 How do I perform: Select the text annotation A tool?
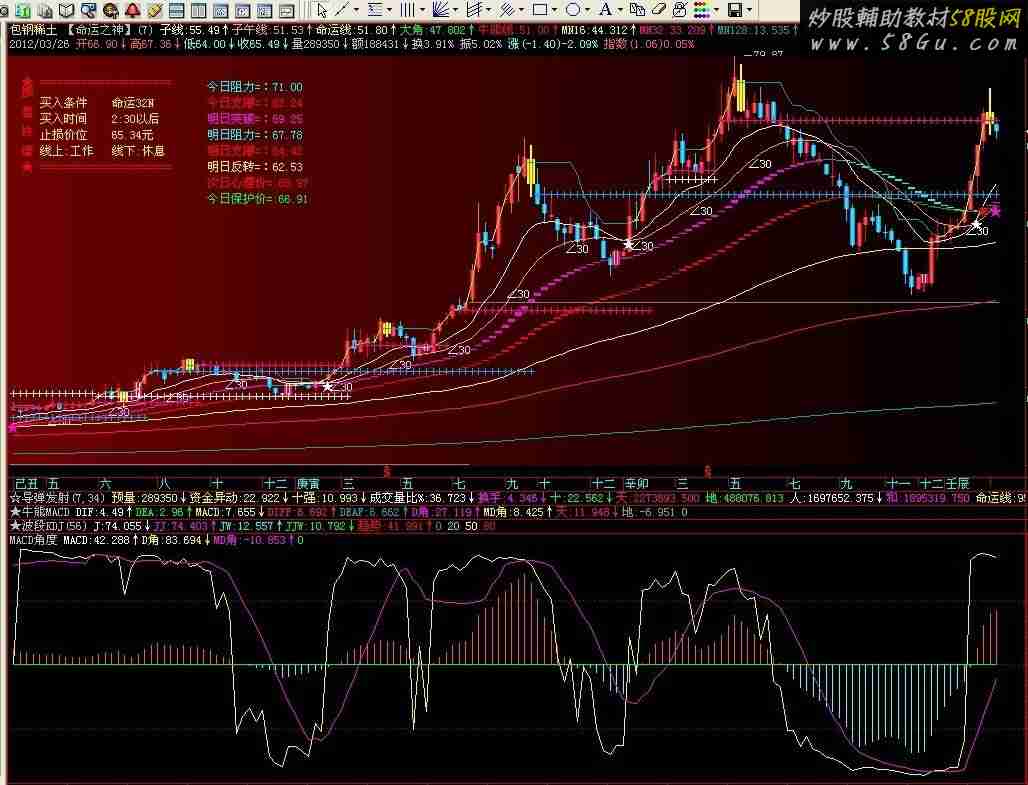(605, 9)
